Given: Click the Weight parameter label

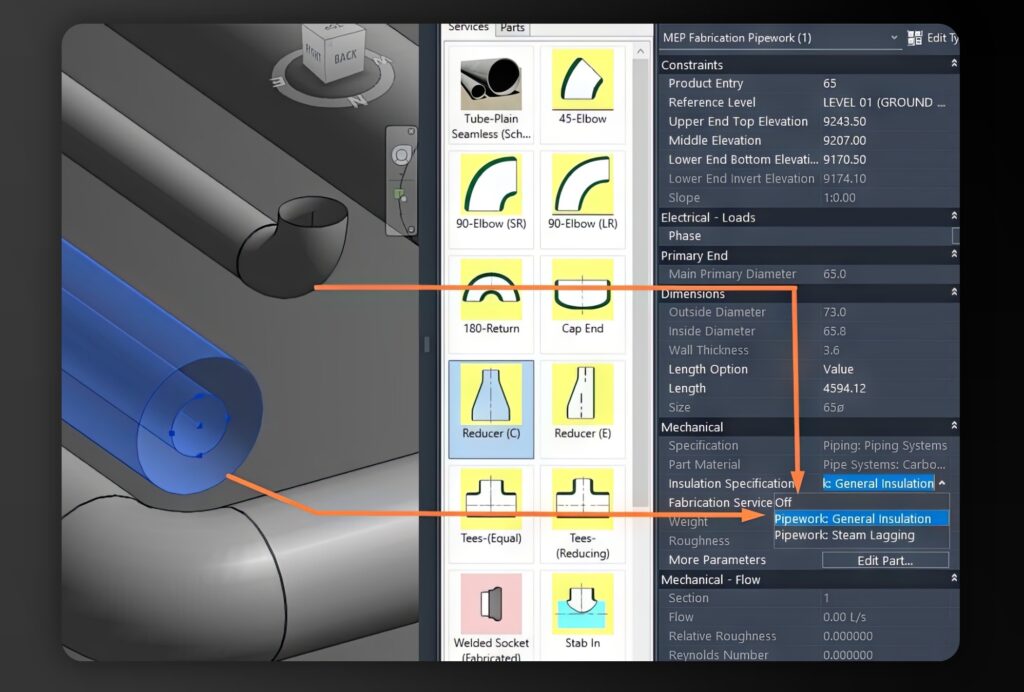Looking at the screenshot, I should (x=688, y=522).
